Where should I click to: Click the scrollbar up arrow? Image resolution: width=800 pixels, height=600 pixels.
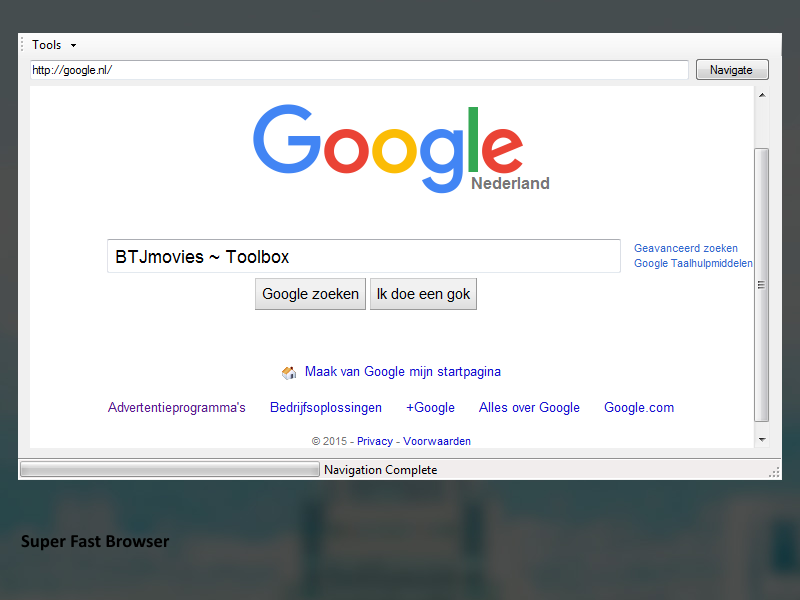pyautogui.click(x=762, y=95)
